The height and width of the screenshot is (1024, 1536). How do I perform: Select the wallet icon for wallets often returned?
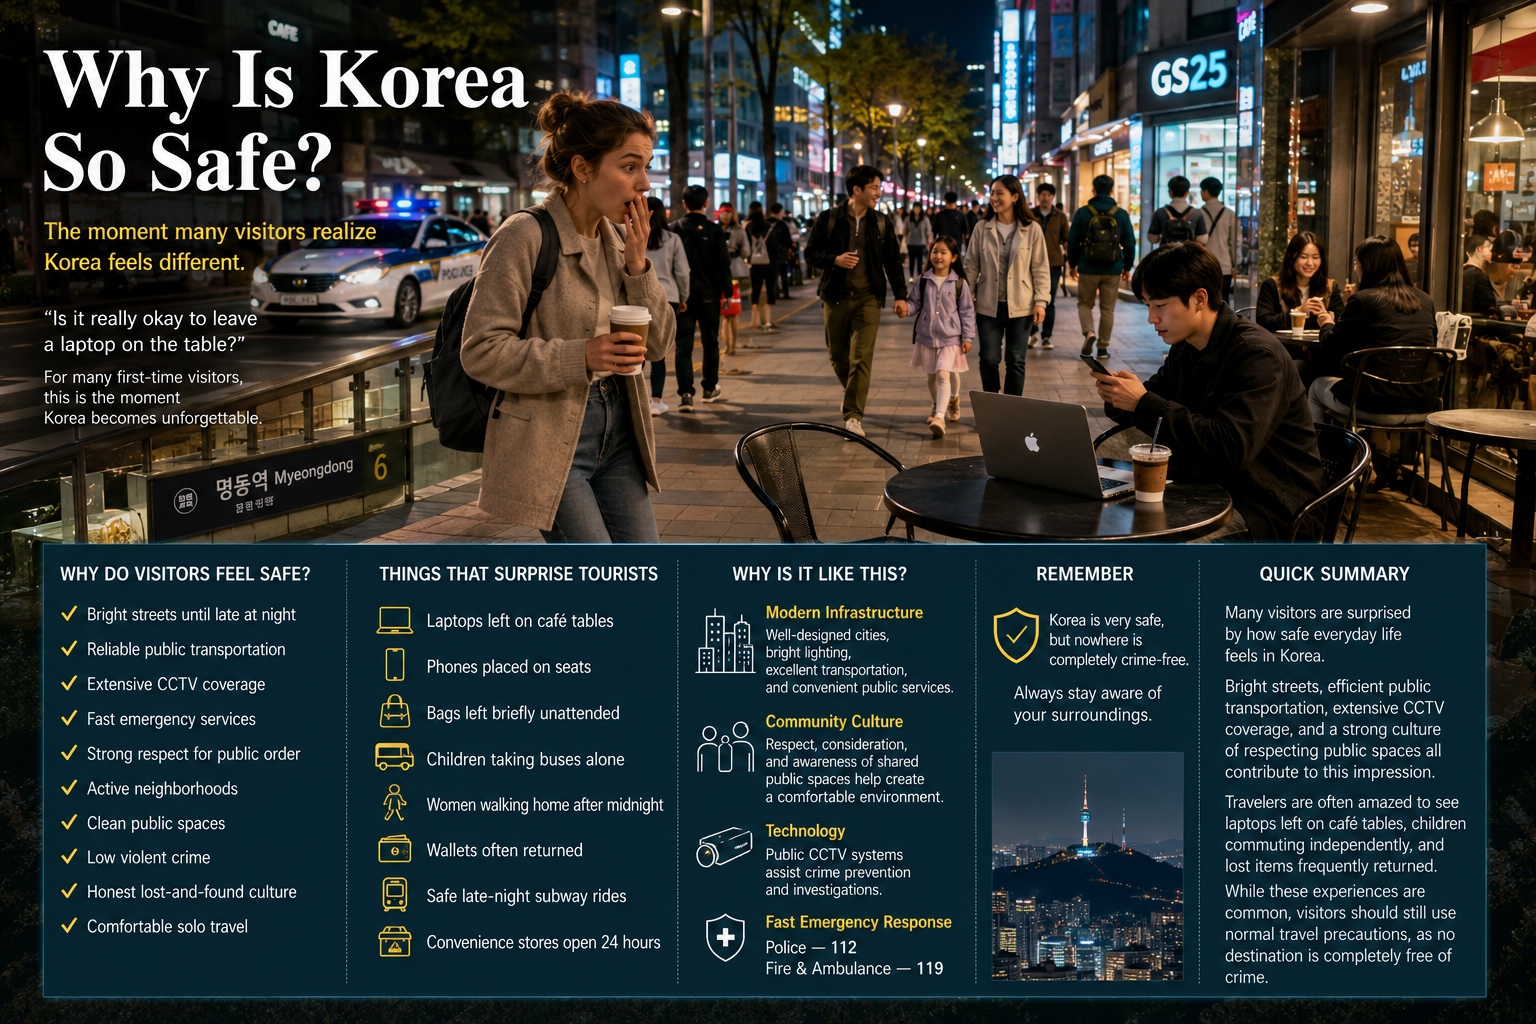pyautogui.click(x=395, y=849)
